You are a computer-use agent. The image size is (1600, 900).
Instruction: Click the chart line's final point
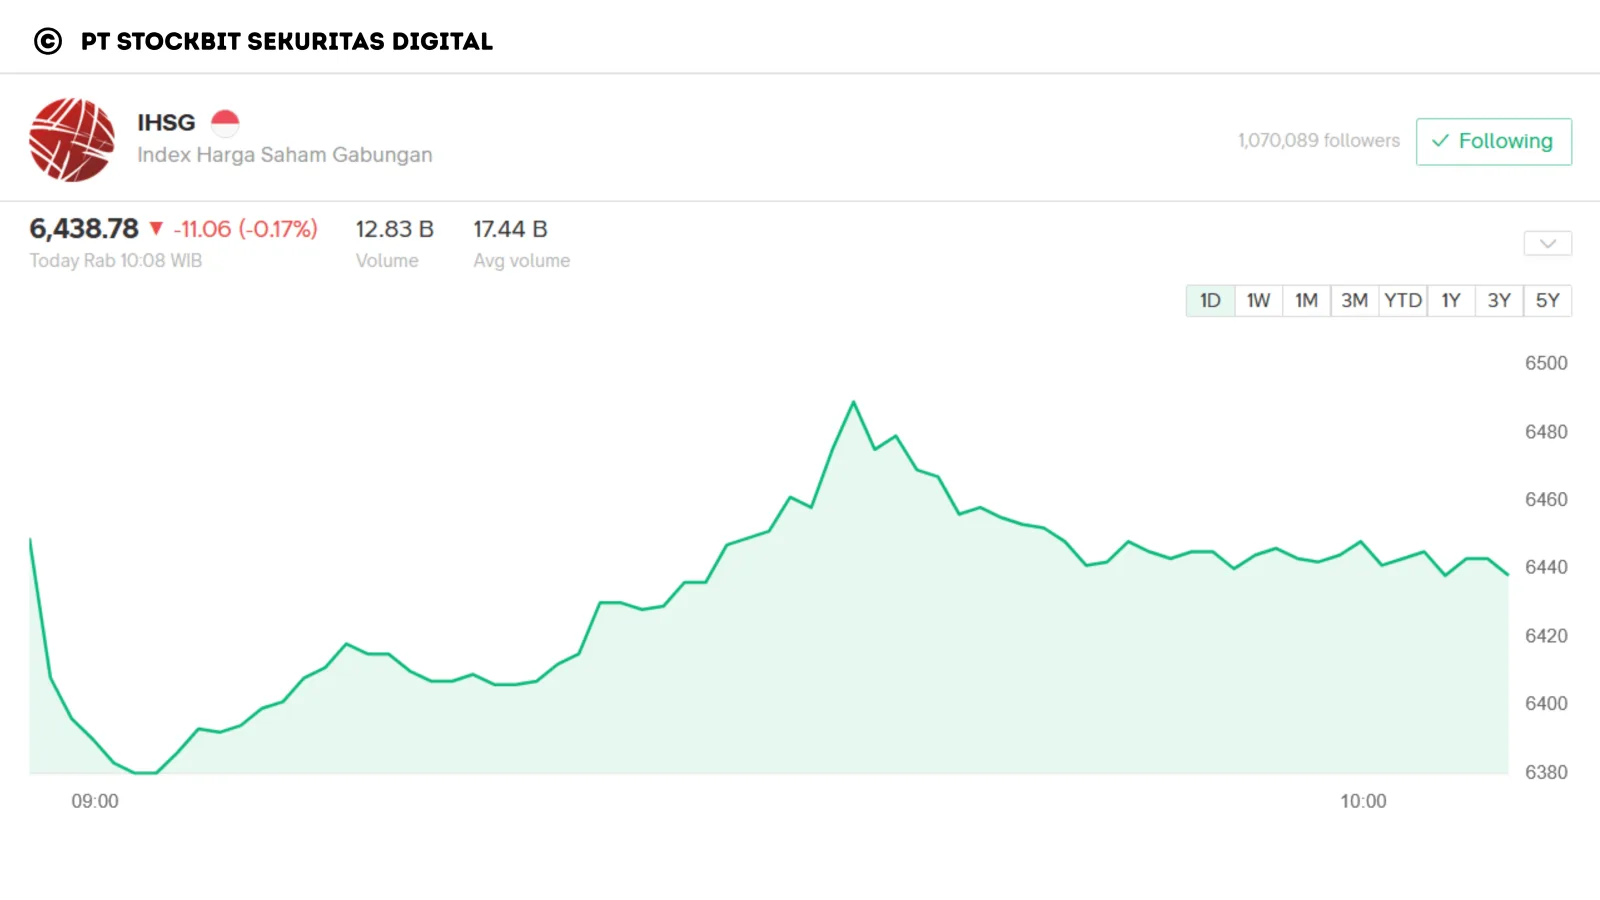tap(1507, 574)
